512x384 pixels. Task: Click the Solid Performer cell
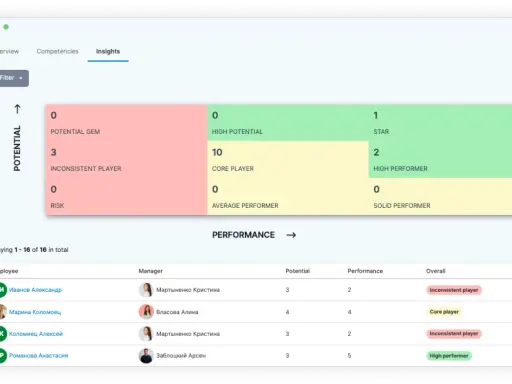tap(440, 197)
